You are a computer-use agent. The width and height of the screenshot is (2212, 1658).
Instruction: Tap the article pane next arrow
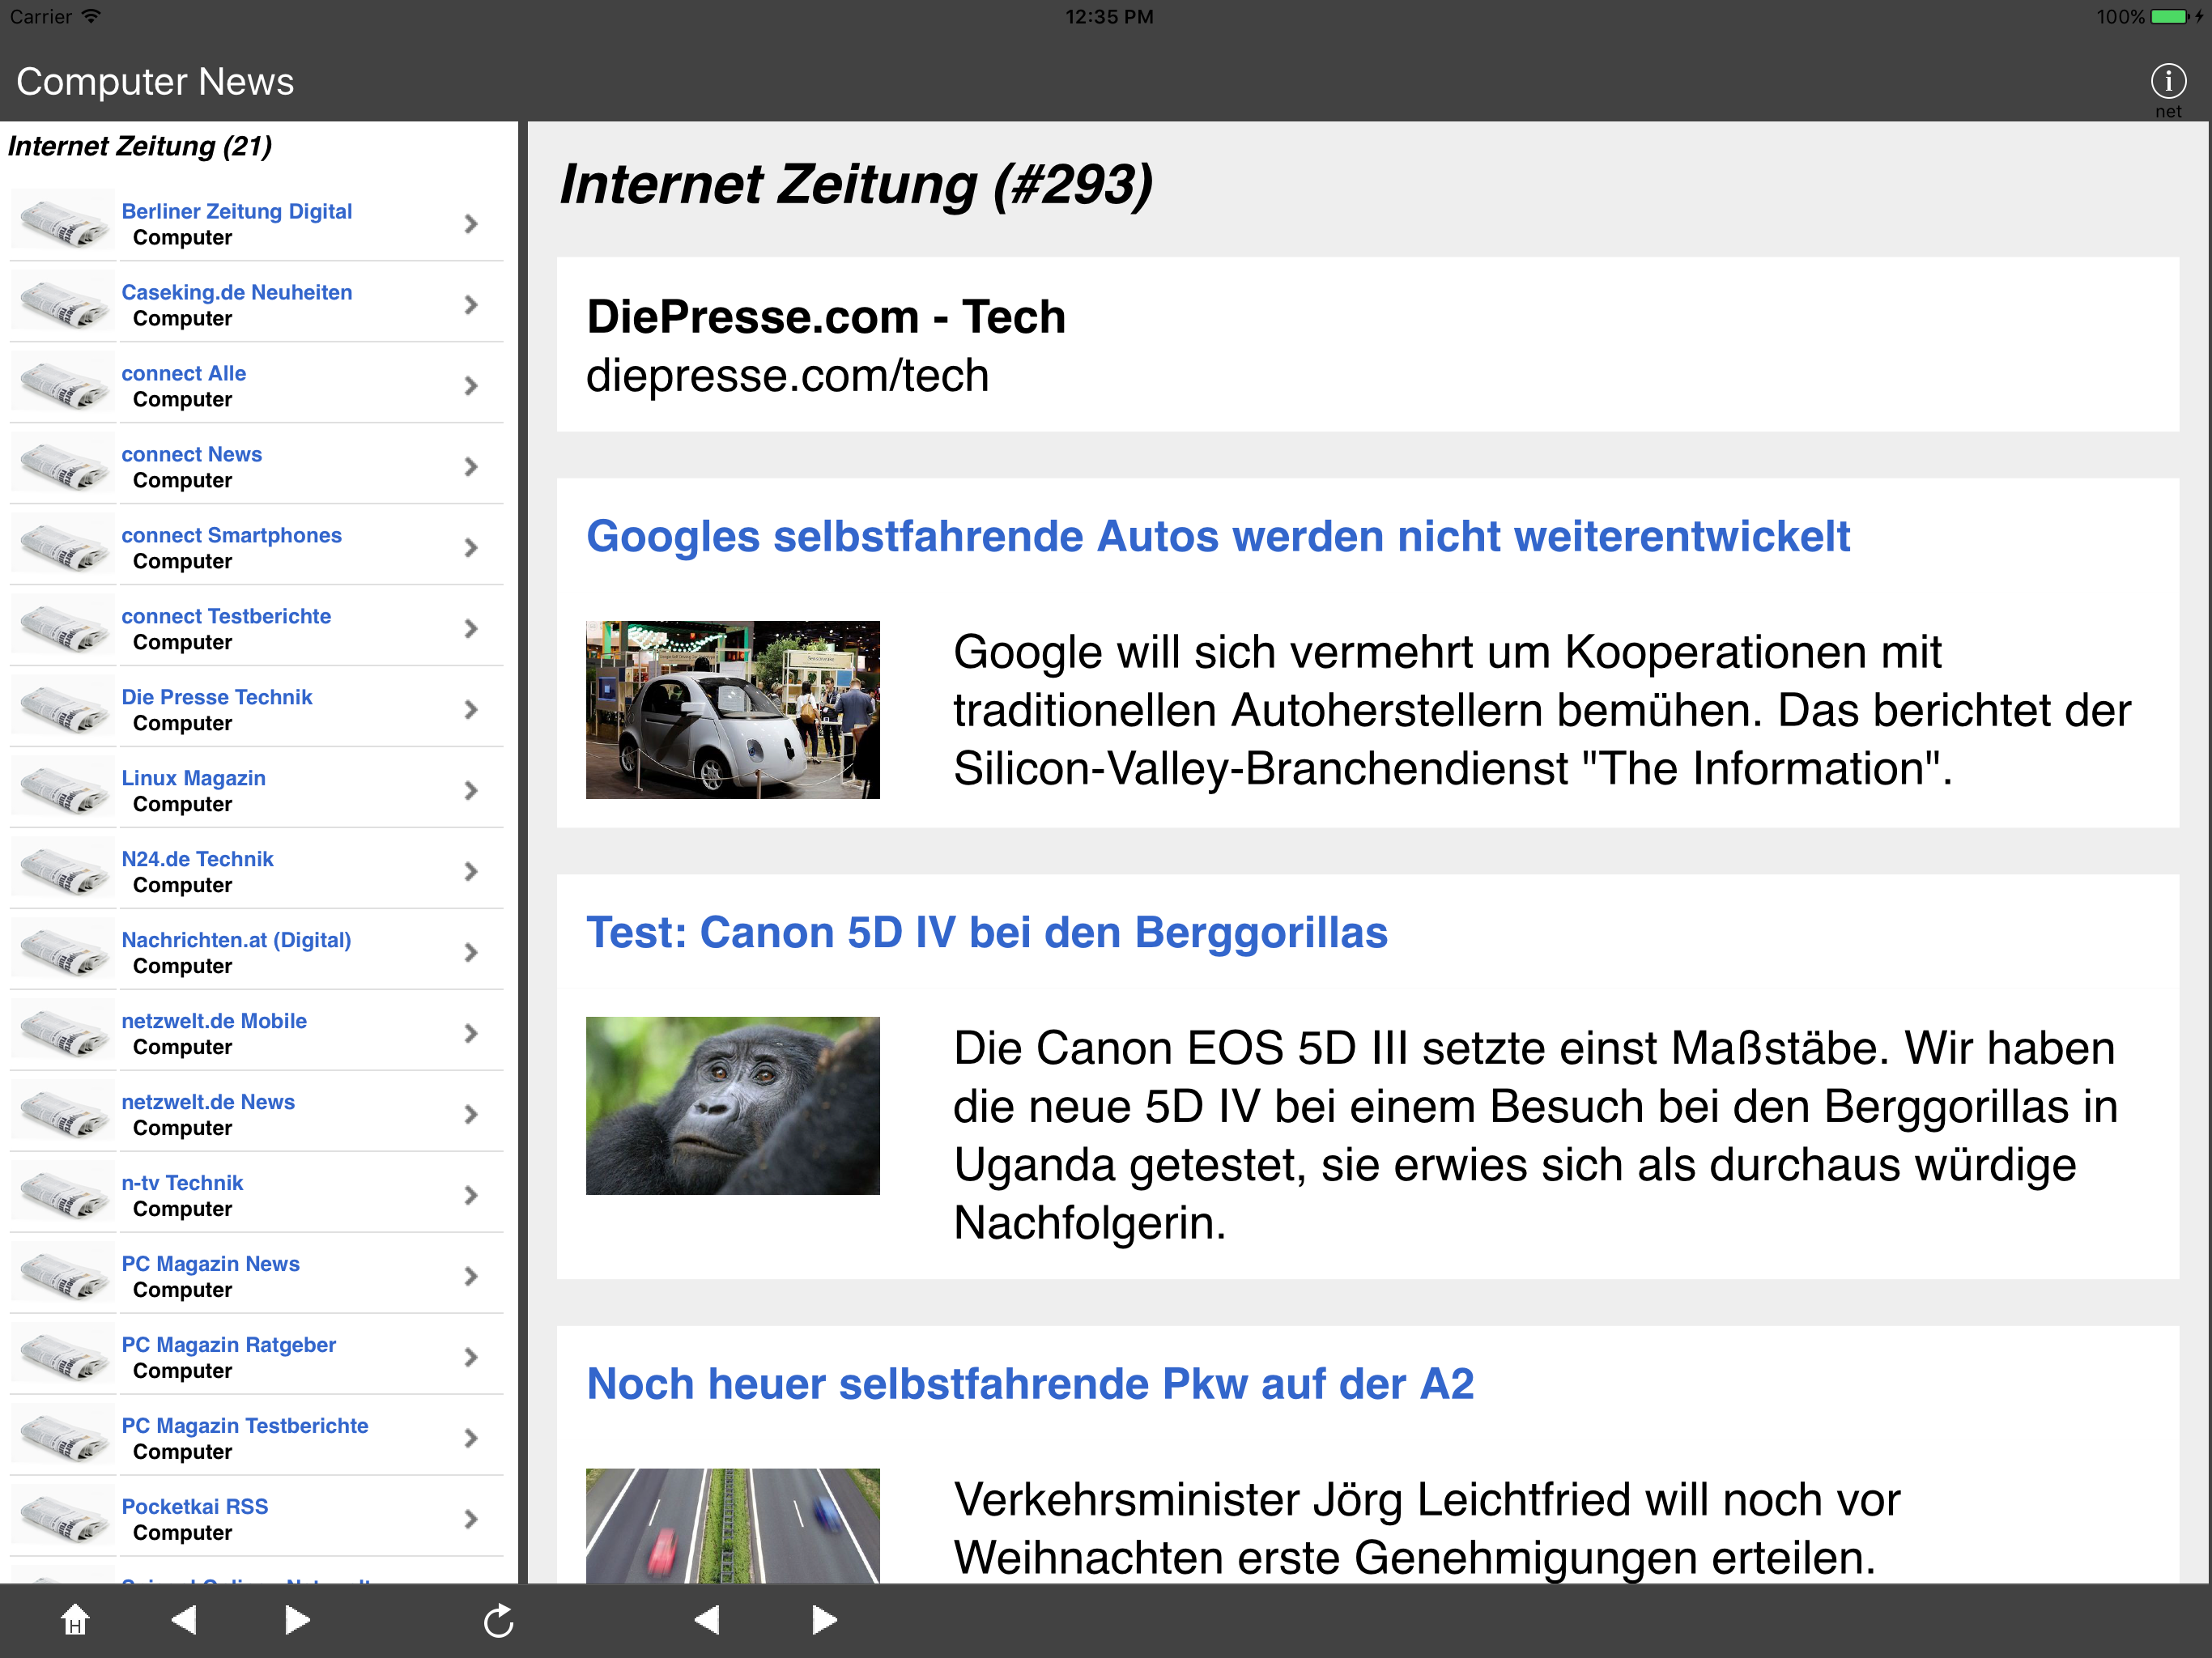(x=824, y=1620)
